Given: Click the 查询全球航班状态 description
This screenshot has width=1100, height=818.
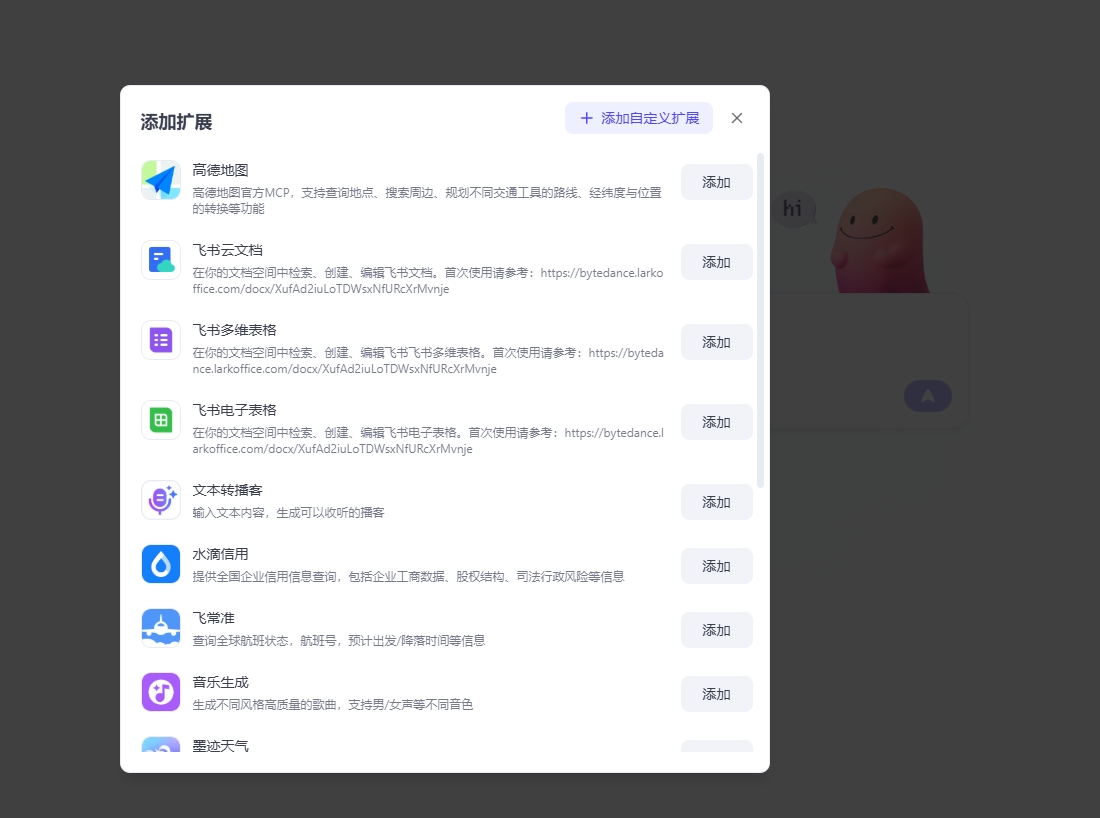Looking at the screenshot, I should pos(339,641).
